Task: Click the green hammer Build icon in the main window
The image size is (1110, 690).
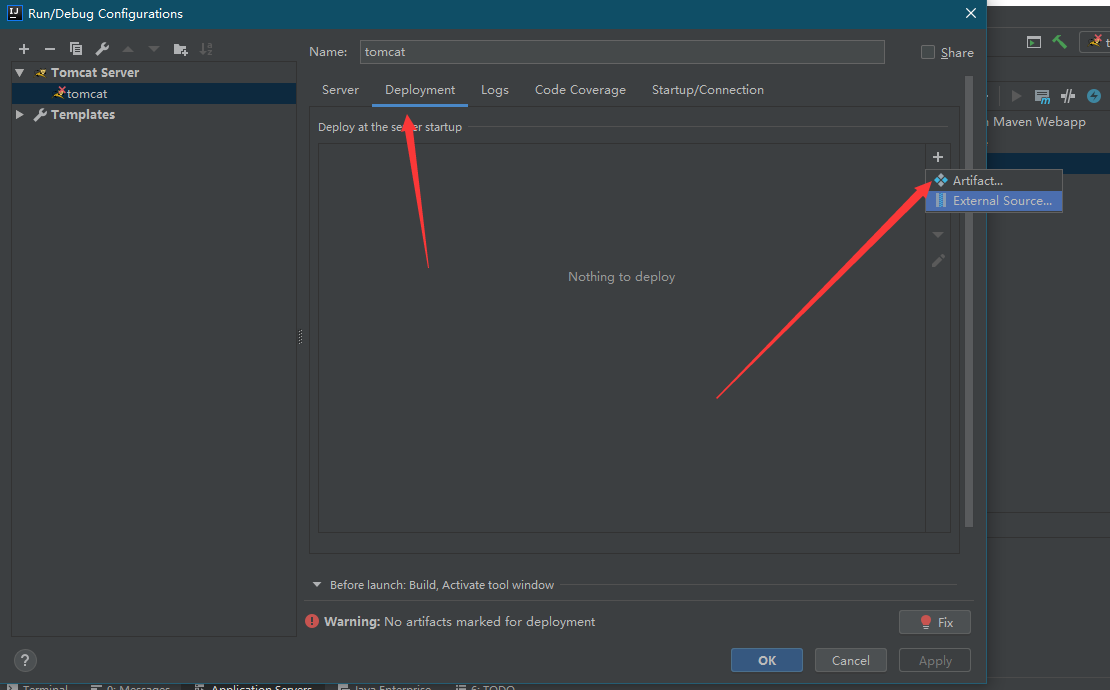Action: [x=1060, y=42]
